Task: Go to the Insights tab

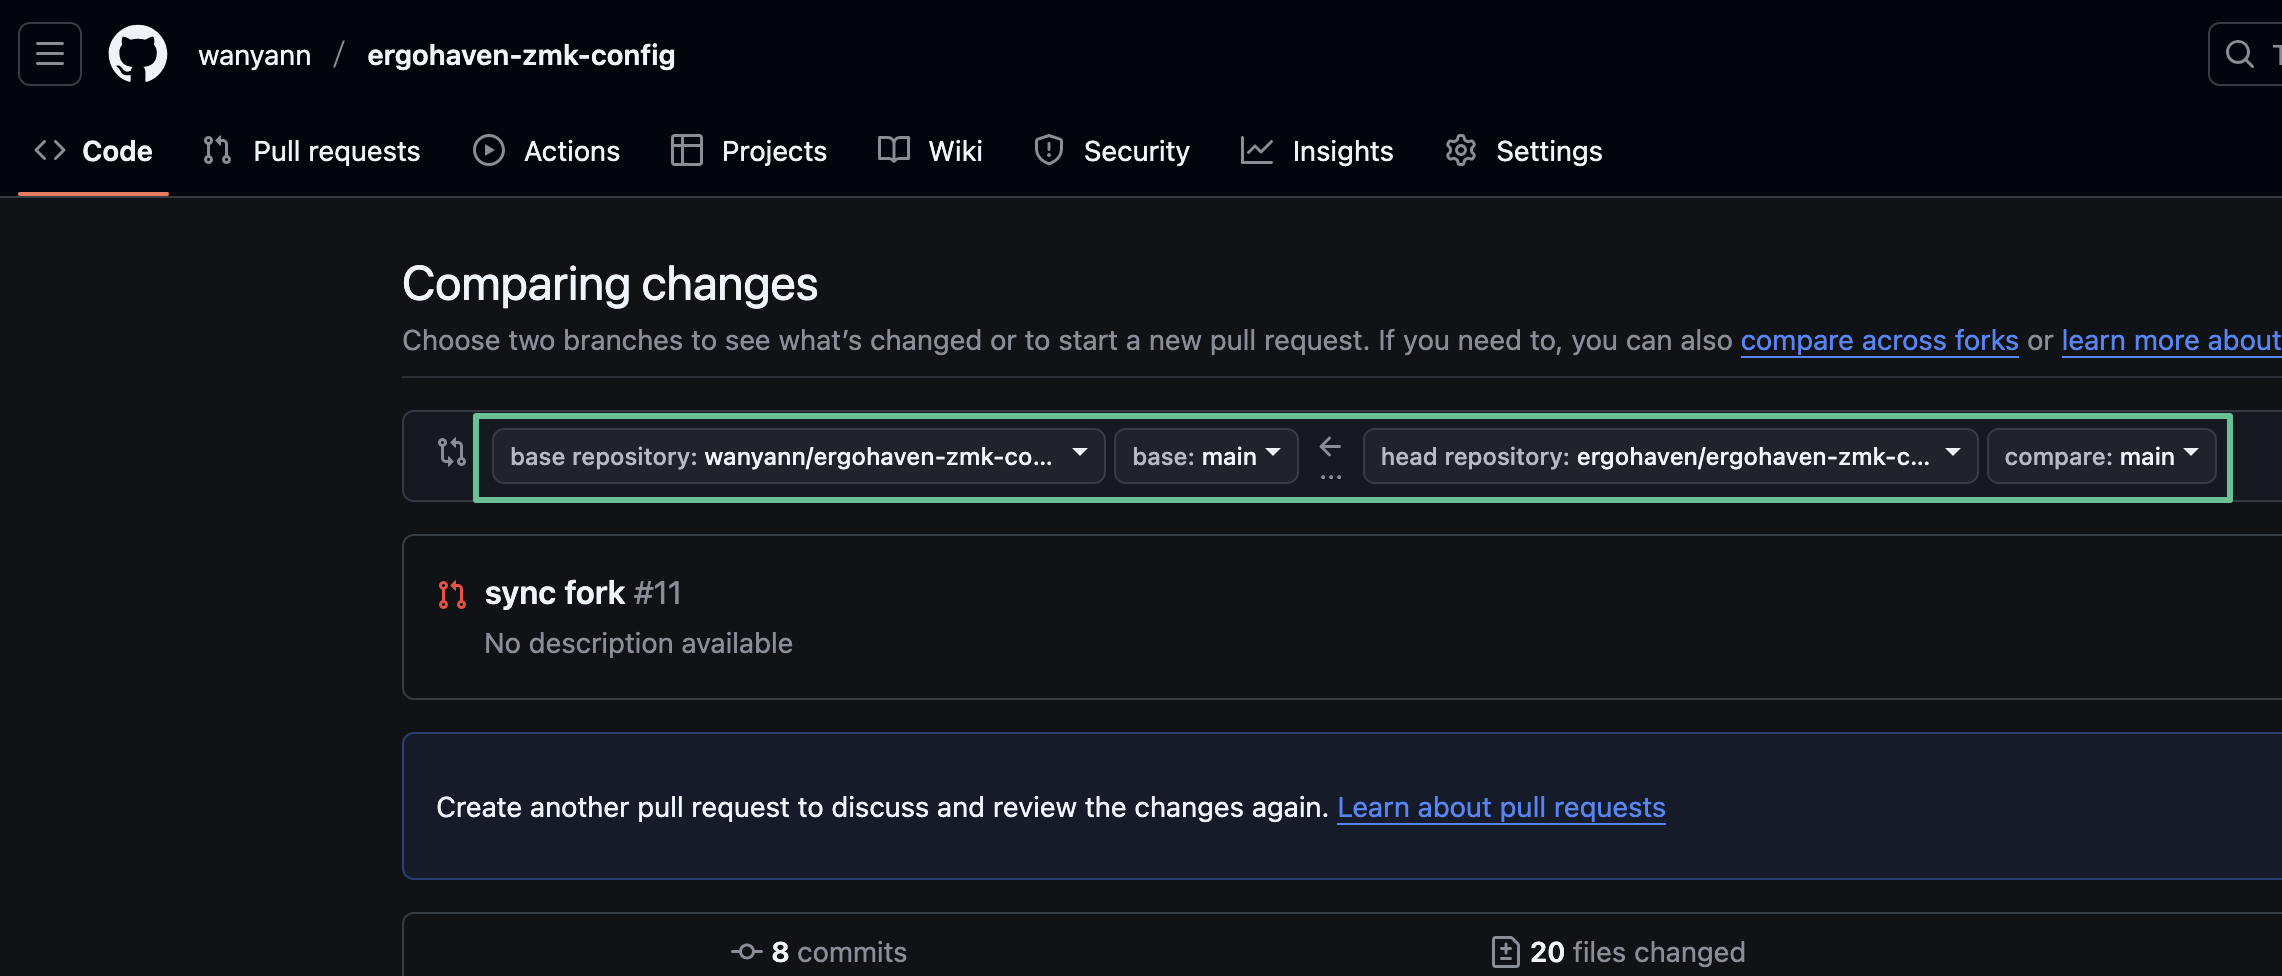Action: point(1317,151)
